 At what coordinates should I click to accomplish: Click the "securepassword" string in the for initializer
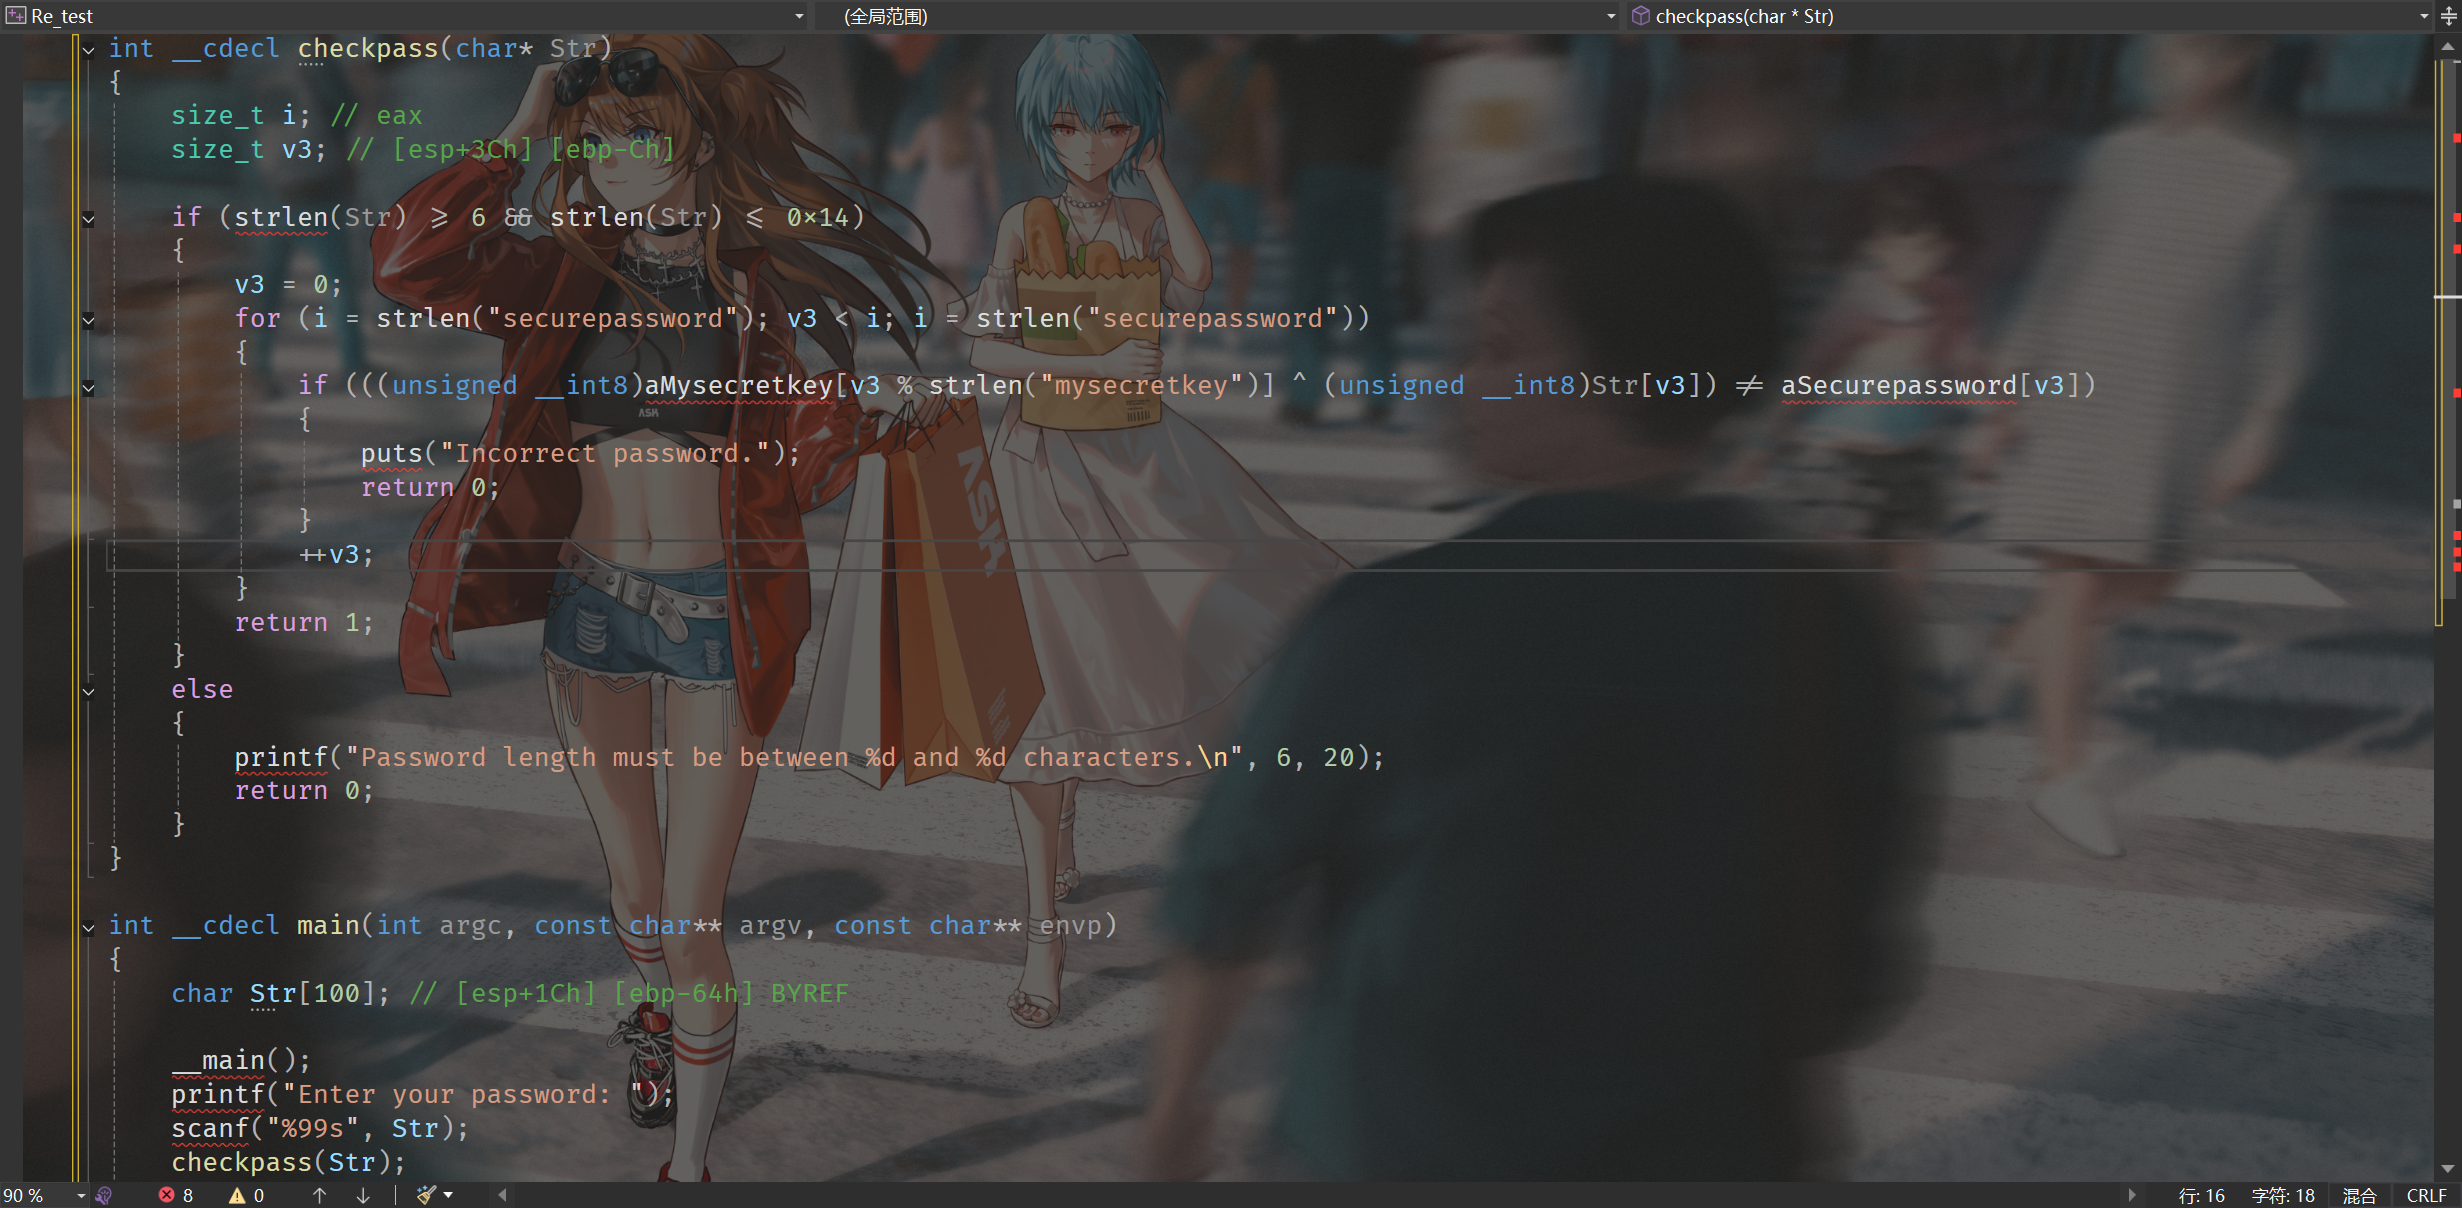tap(612, 319)
